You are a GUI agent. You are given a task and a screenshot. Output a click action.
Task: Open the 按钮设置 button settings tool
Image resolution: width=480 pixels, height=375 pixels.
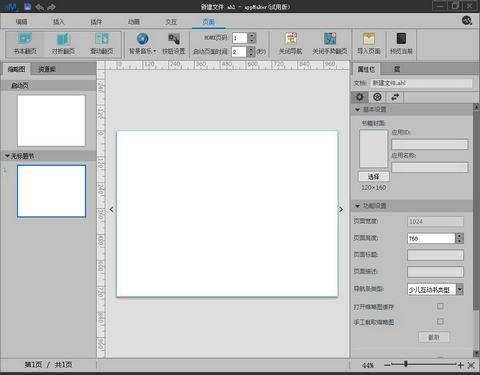(x=174, y=44)
